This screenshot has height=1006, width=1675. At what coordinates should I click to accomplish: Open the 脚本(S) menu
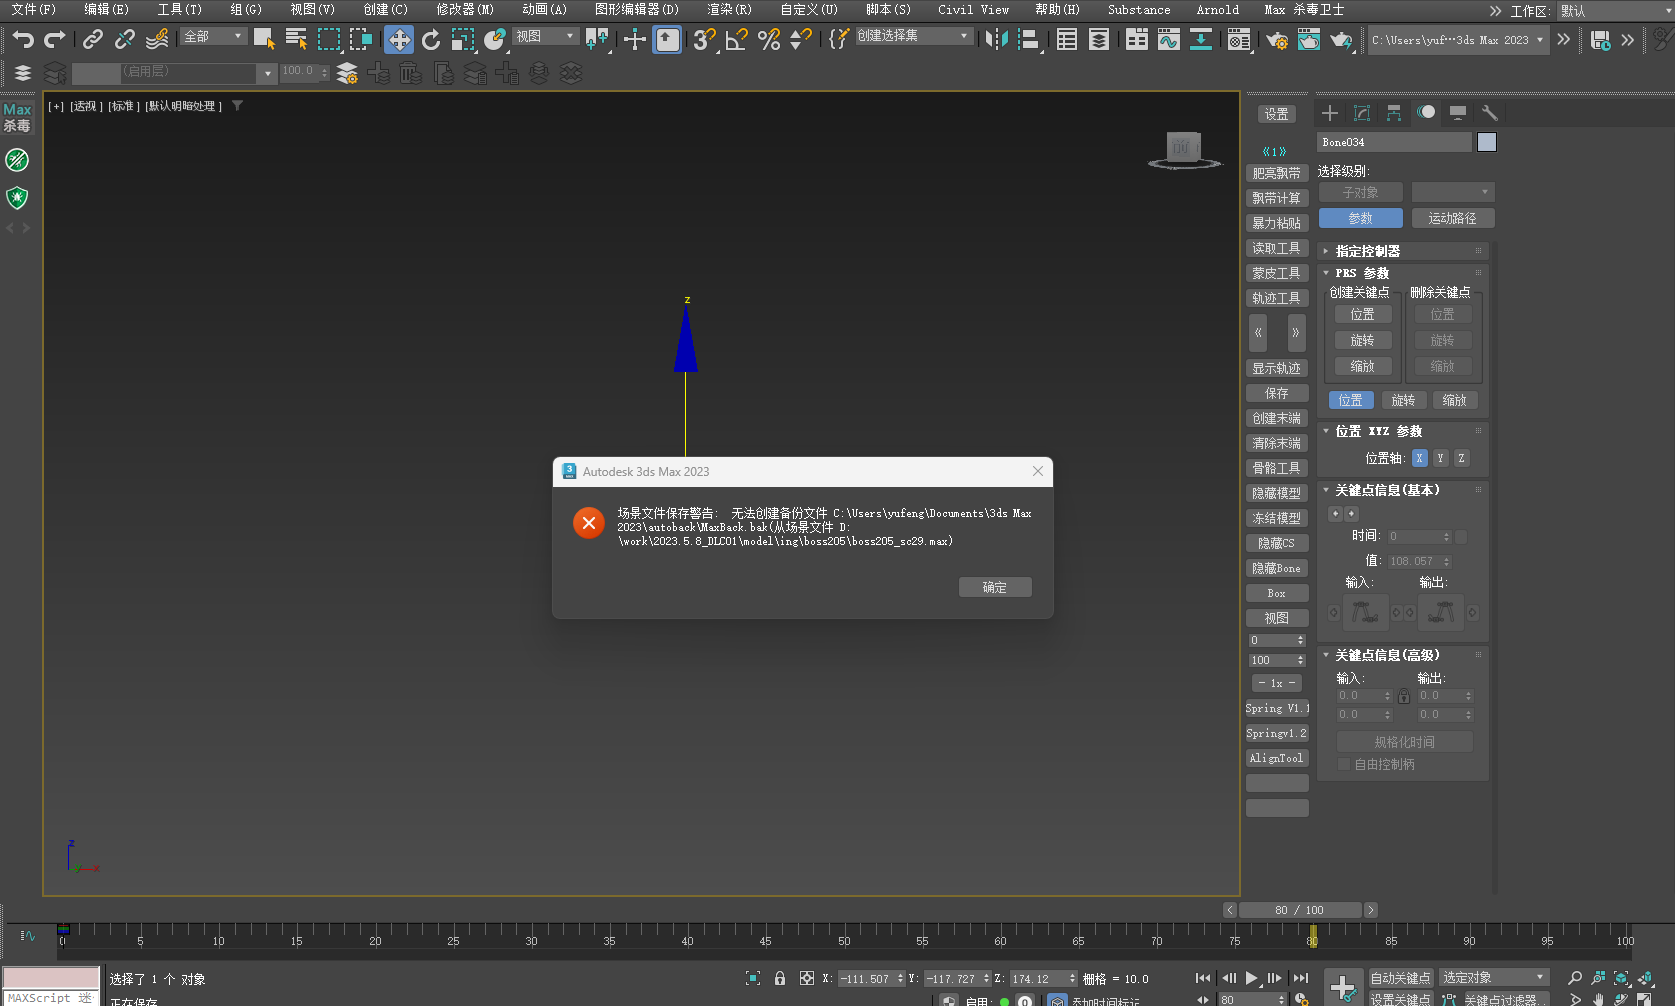(x=888, y=9)
